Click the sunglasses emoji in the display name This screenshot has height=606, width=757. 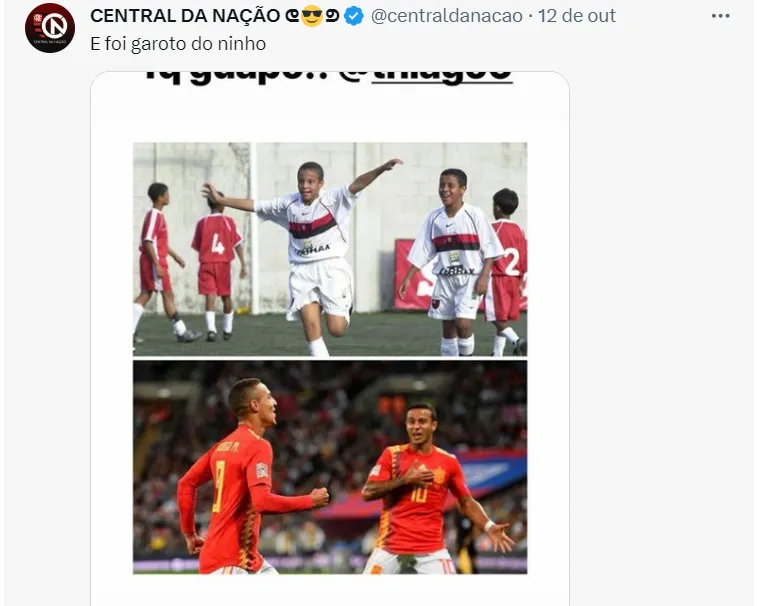click(x=312, y=16)
